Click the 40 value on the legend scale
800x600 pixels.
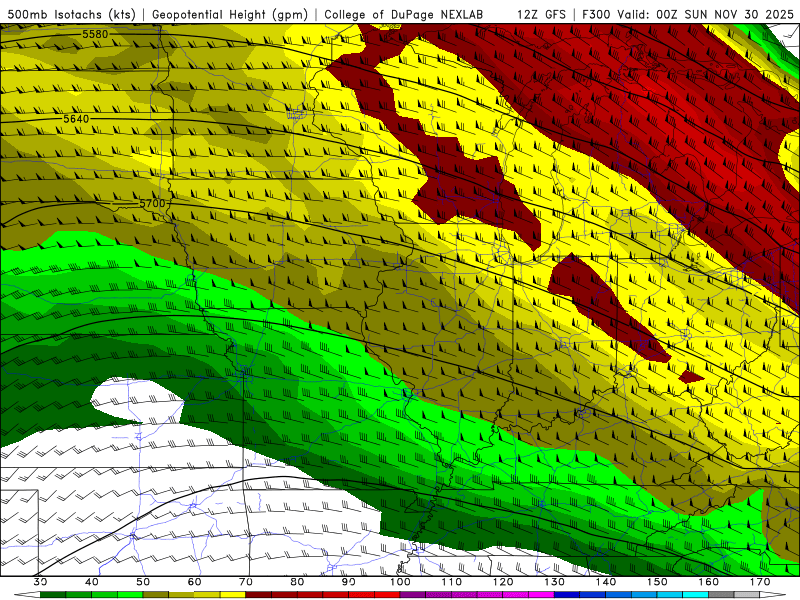point(92,582)
